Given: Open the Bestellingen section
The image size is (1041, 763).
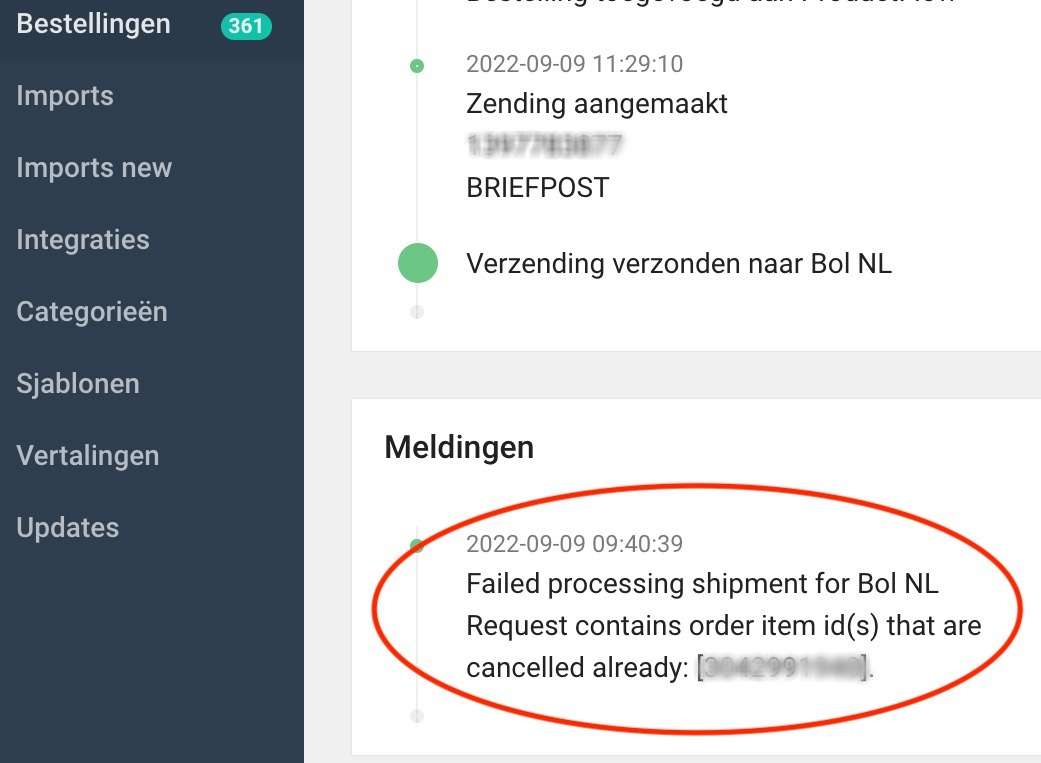Looking at the screenshot, I should point(93,24).
